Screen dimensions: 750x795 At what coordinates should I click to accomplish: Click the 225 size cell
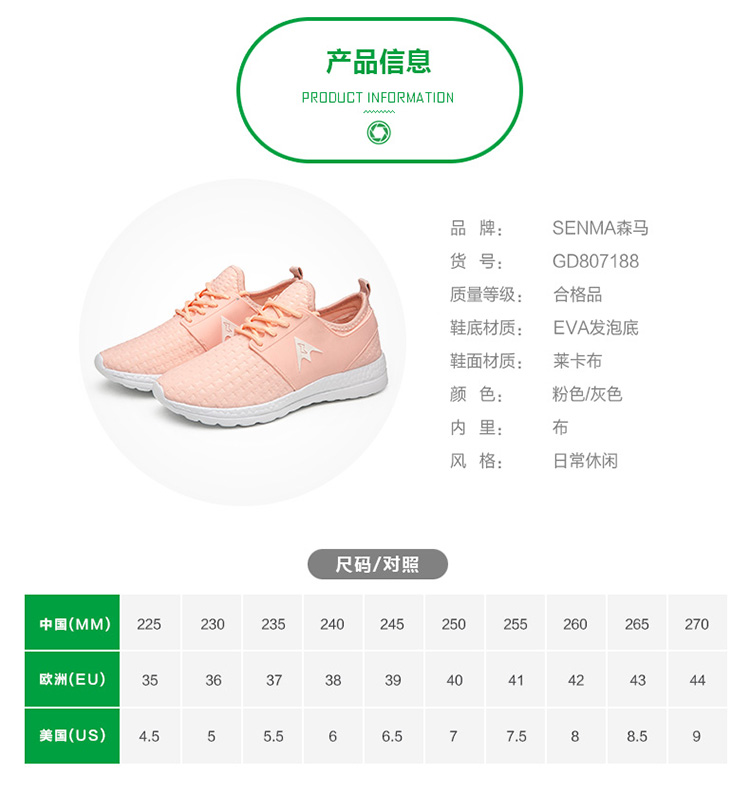click(150, 623)
